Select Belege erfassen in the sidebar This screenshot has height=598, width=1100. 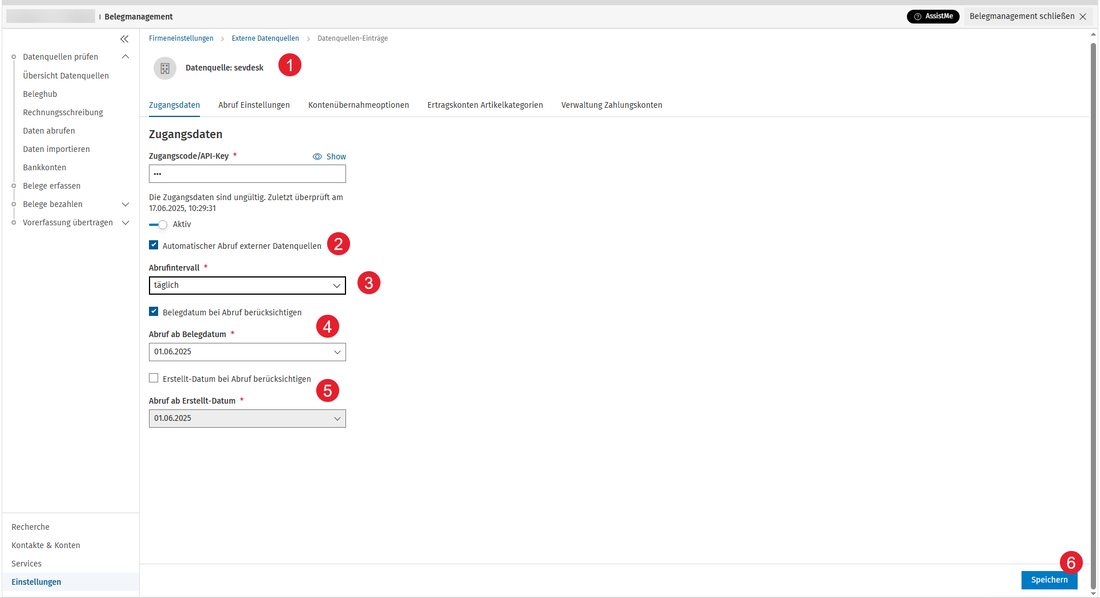pyautogui.click(x=52, y=186)
